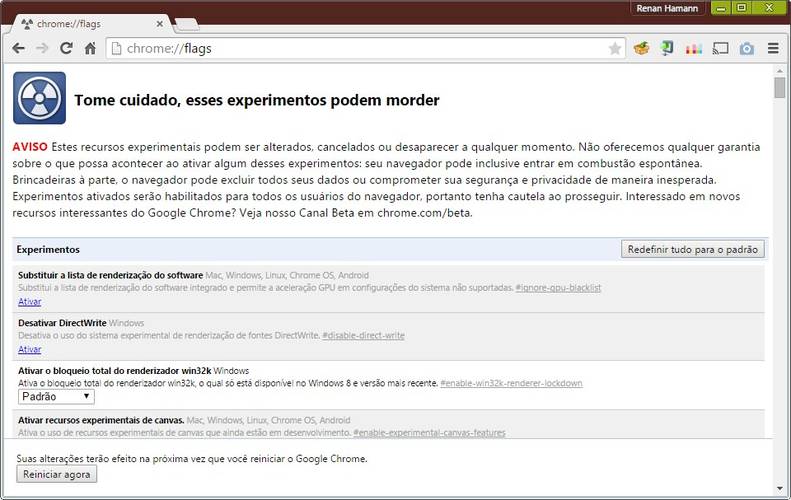791x500 pixels.
Task: Click the Renan Hamann profile button
Action: [667, 8]
